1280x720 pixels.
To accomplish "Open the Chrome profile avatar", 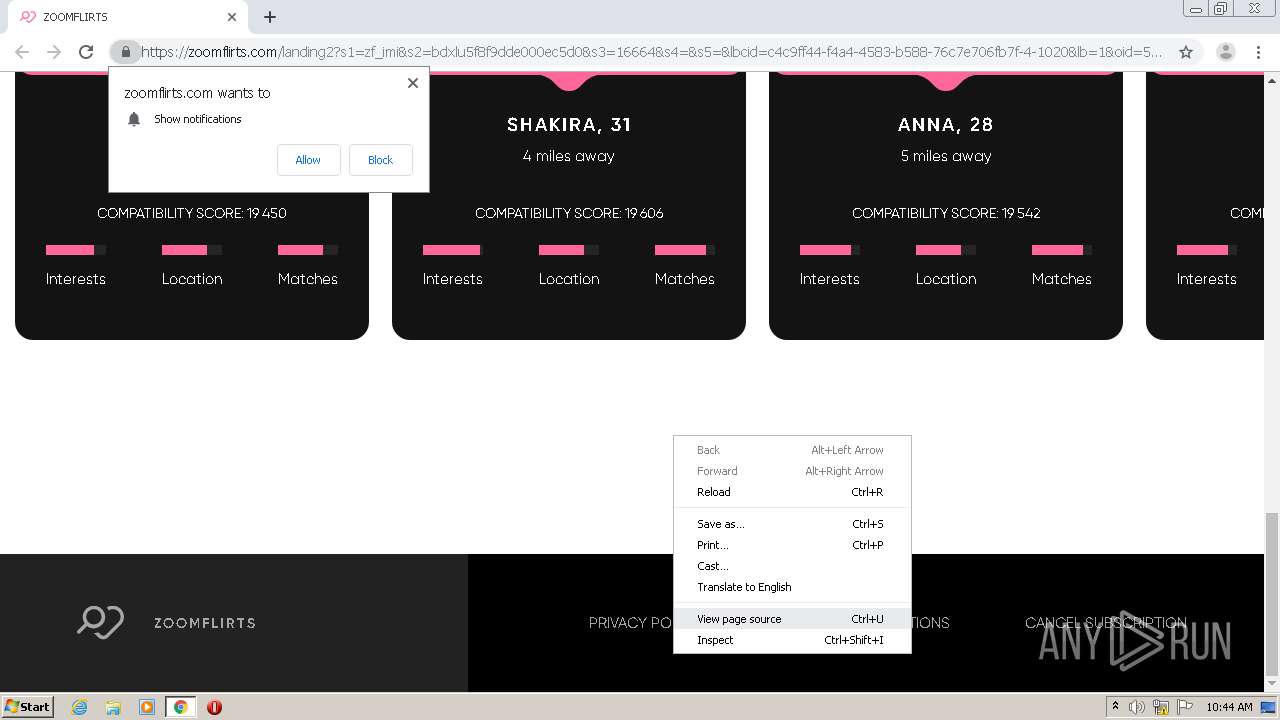I will click(1225, 52).
